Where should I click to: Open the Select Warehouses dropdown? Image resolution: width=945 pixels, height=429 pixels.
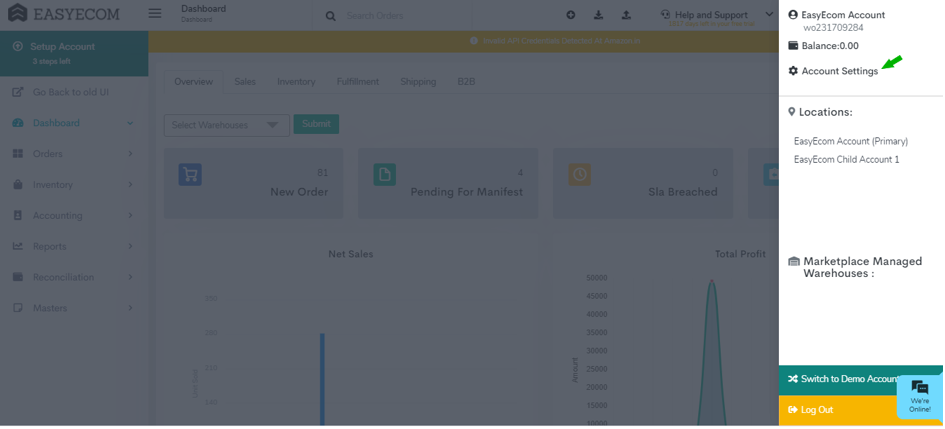(x=227, y=125)
